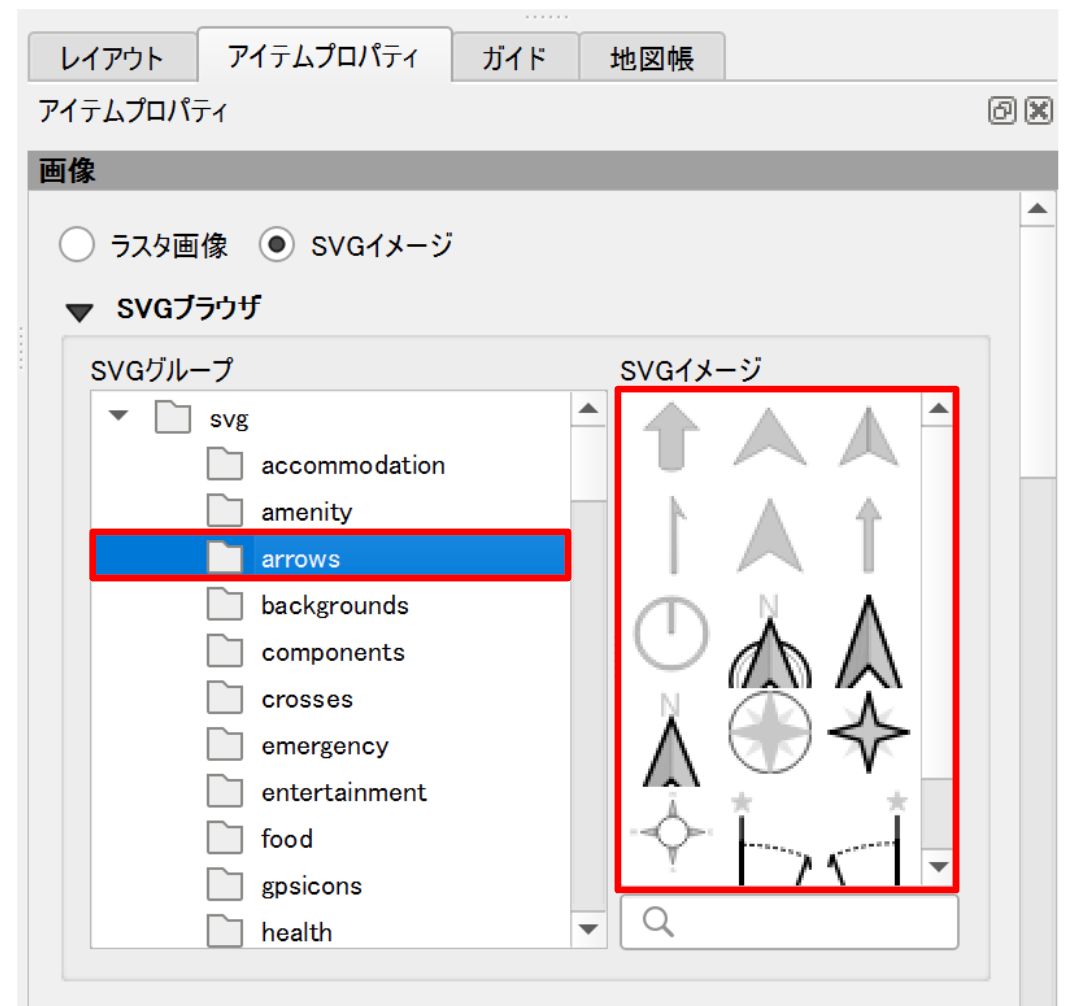Select the thin straight up arrow SVG
The width and height of the screenshot is (1076, 1006).
(x=868, y=535)
